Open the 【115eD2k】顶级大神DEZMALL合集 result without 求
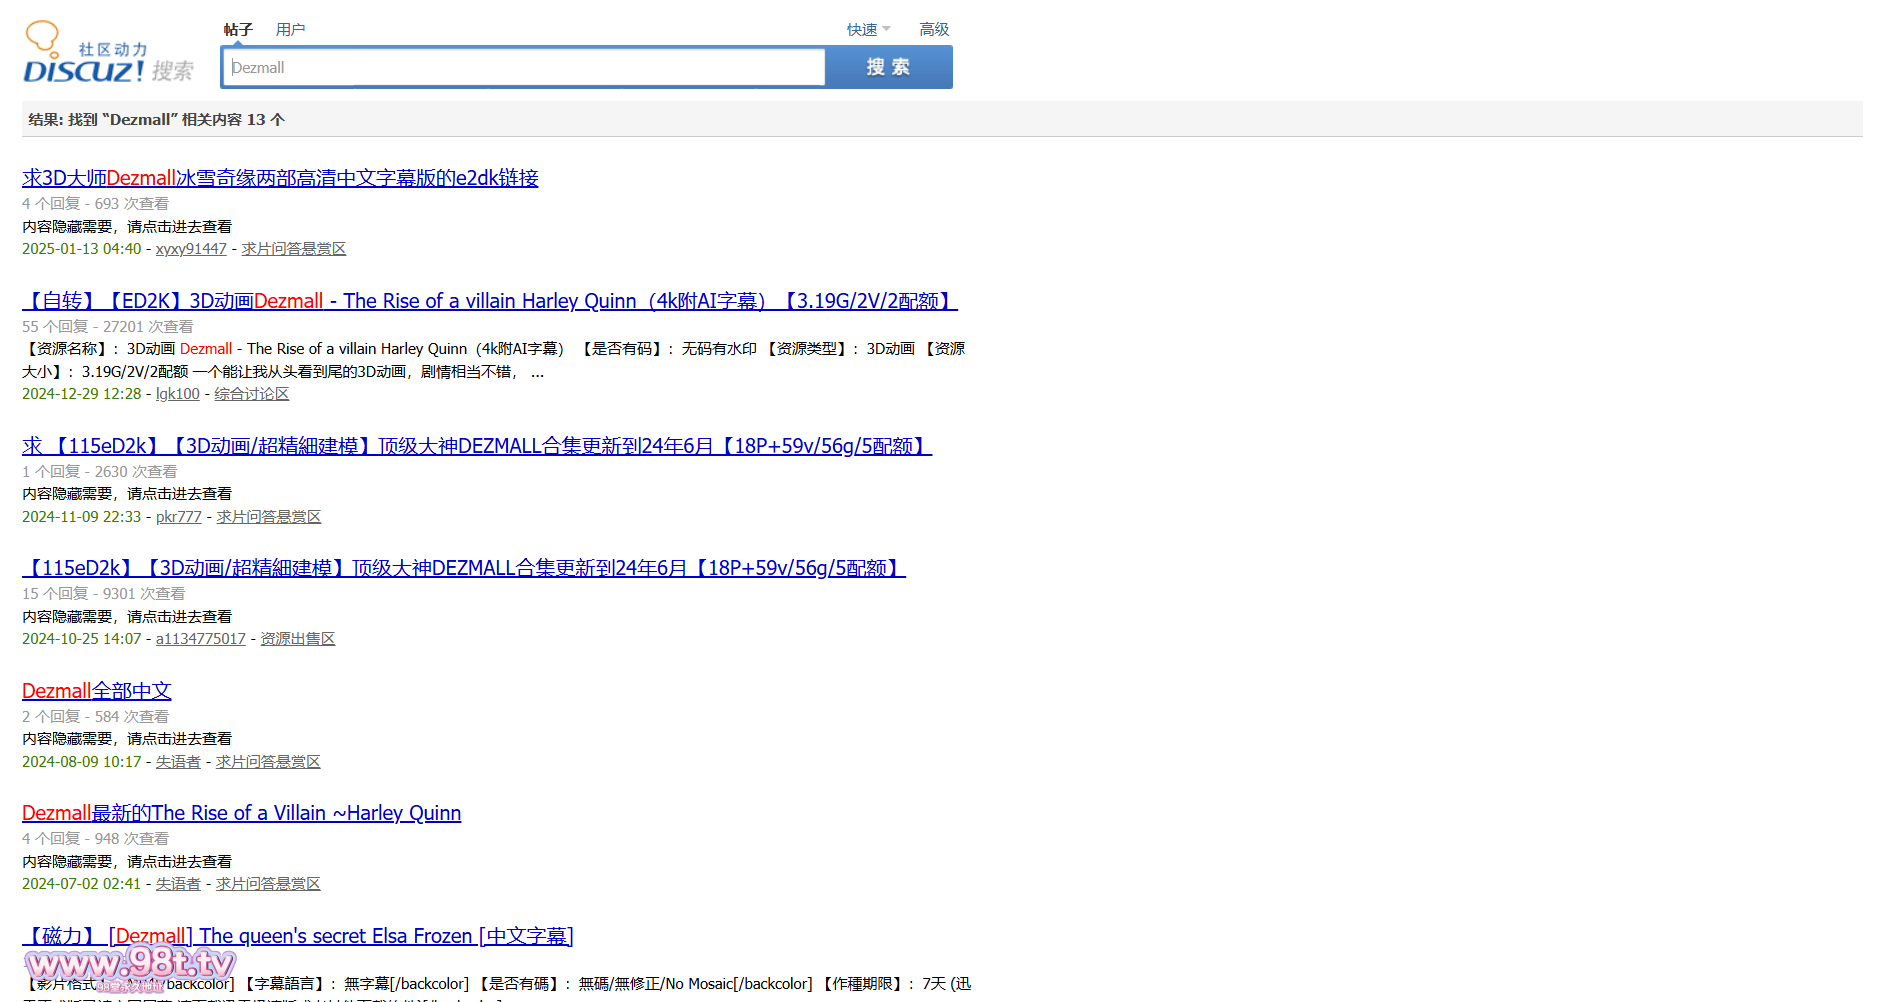 point(464,568)
